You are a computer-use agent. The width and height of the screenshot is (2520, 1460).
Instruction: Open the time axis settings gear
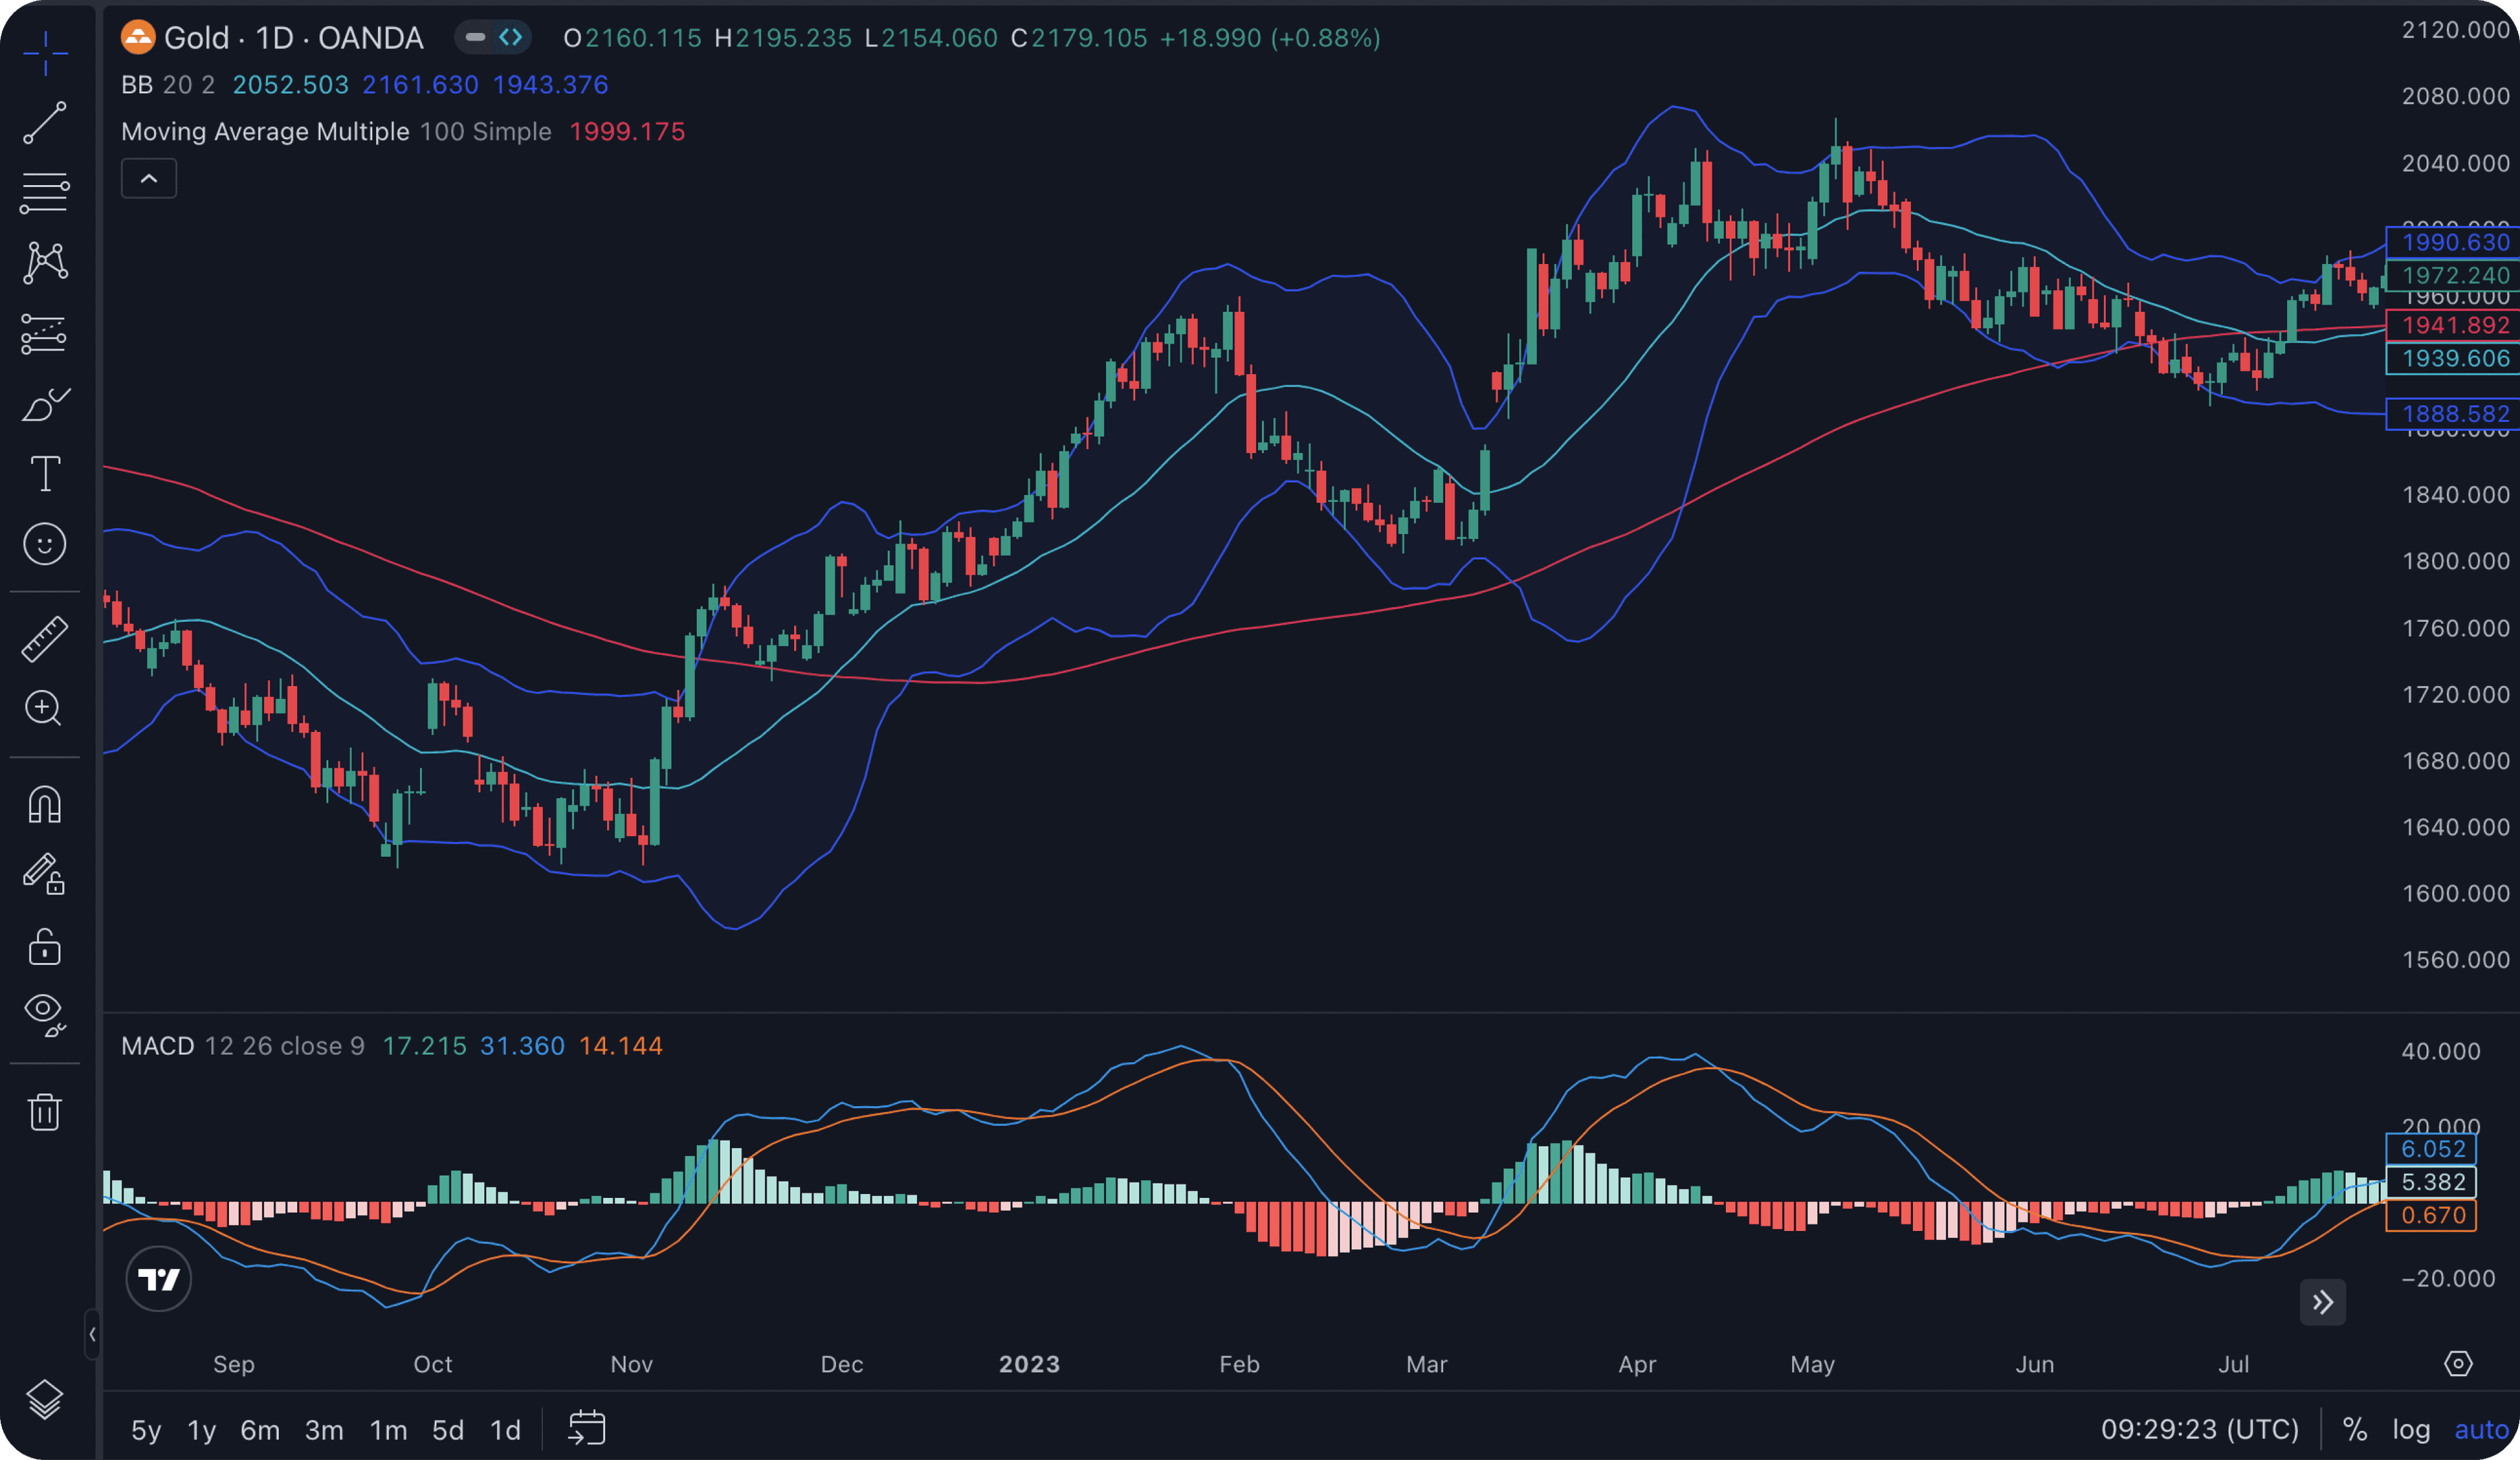(x=2458, y=1363)
